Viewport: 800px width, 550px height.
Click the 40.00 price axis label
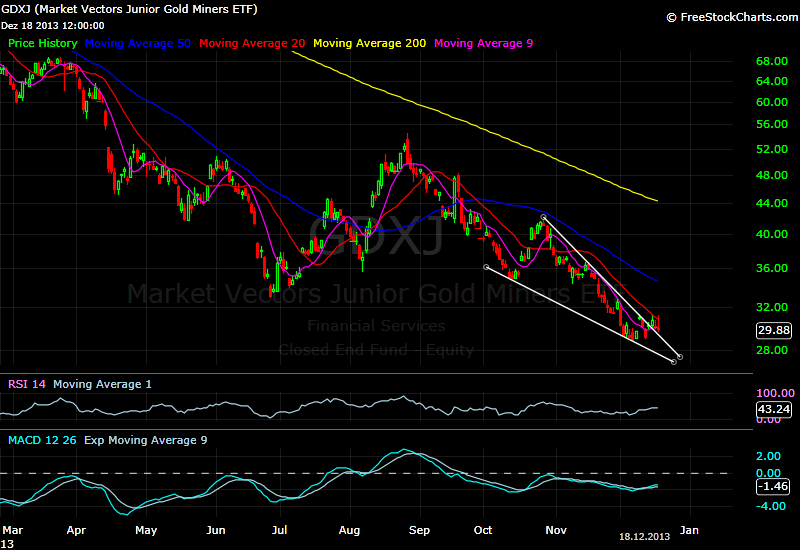tap(772, 234)
